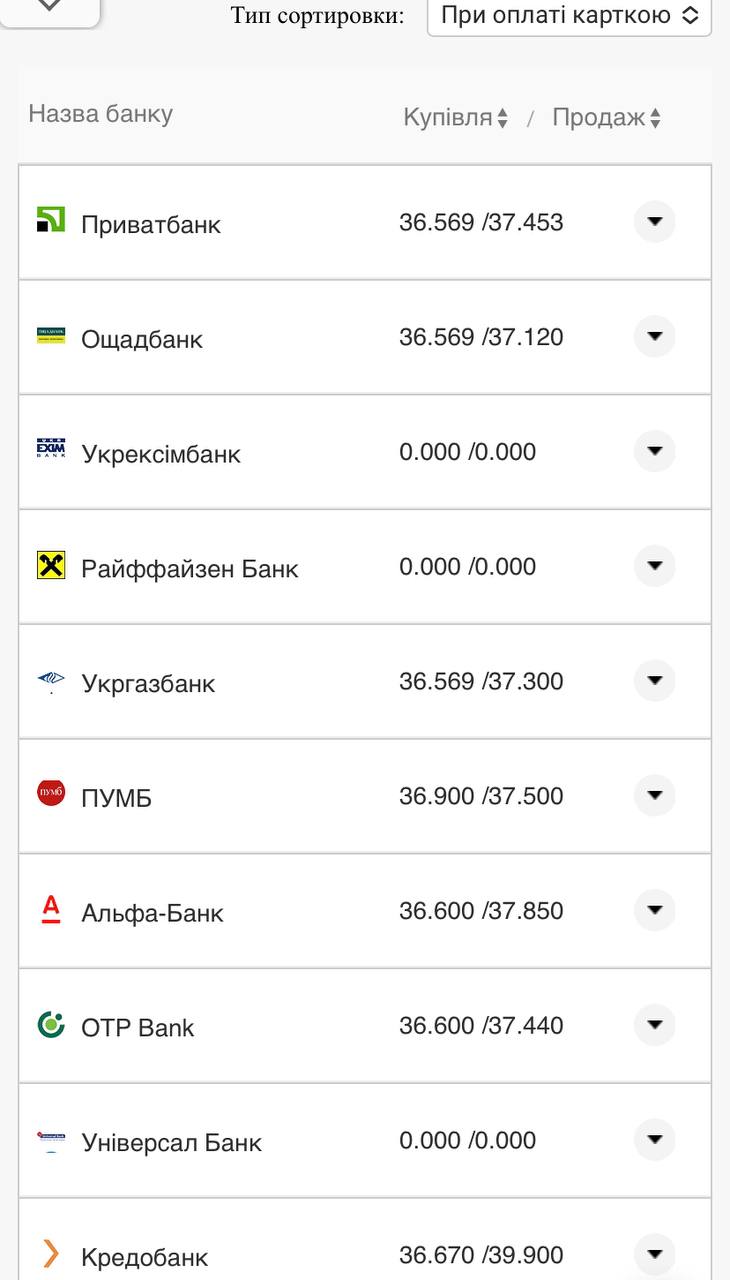
Task: Click the Кредобанк orange chevron logo
Action: 51,1253
